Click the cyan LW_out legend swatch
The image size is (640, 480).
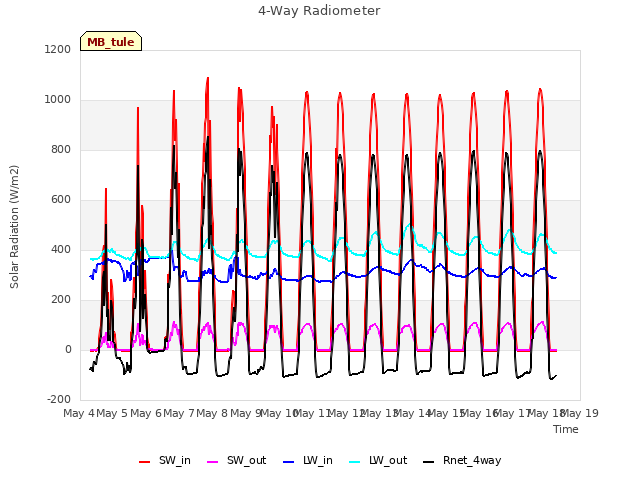pos(355,462)
